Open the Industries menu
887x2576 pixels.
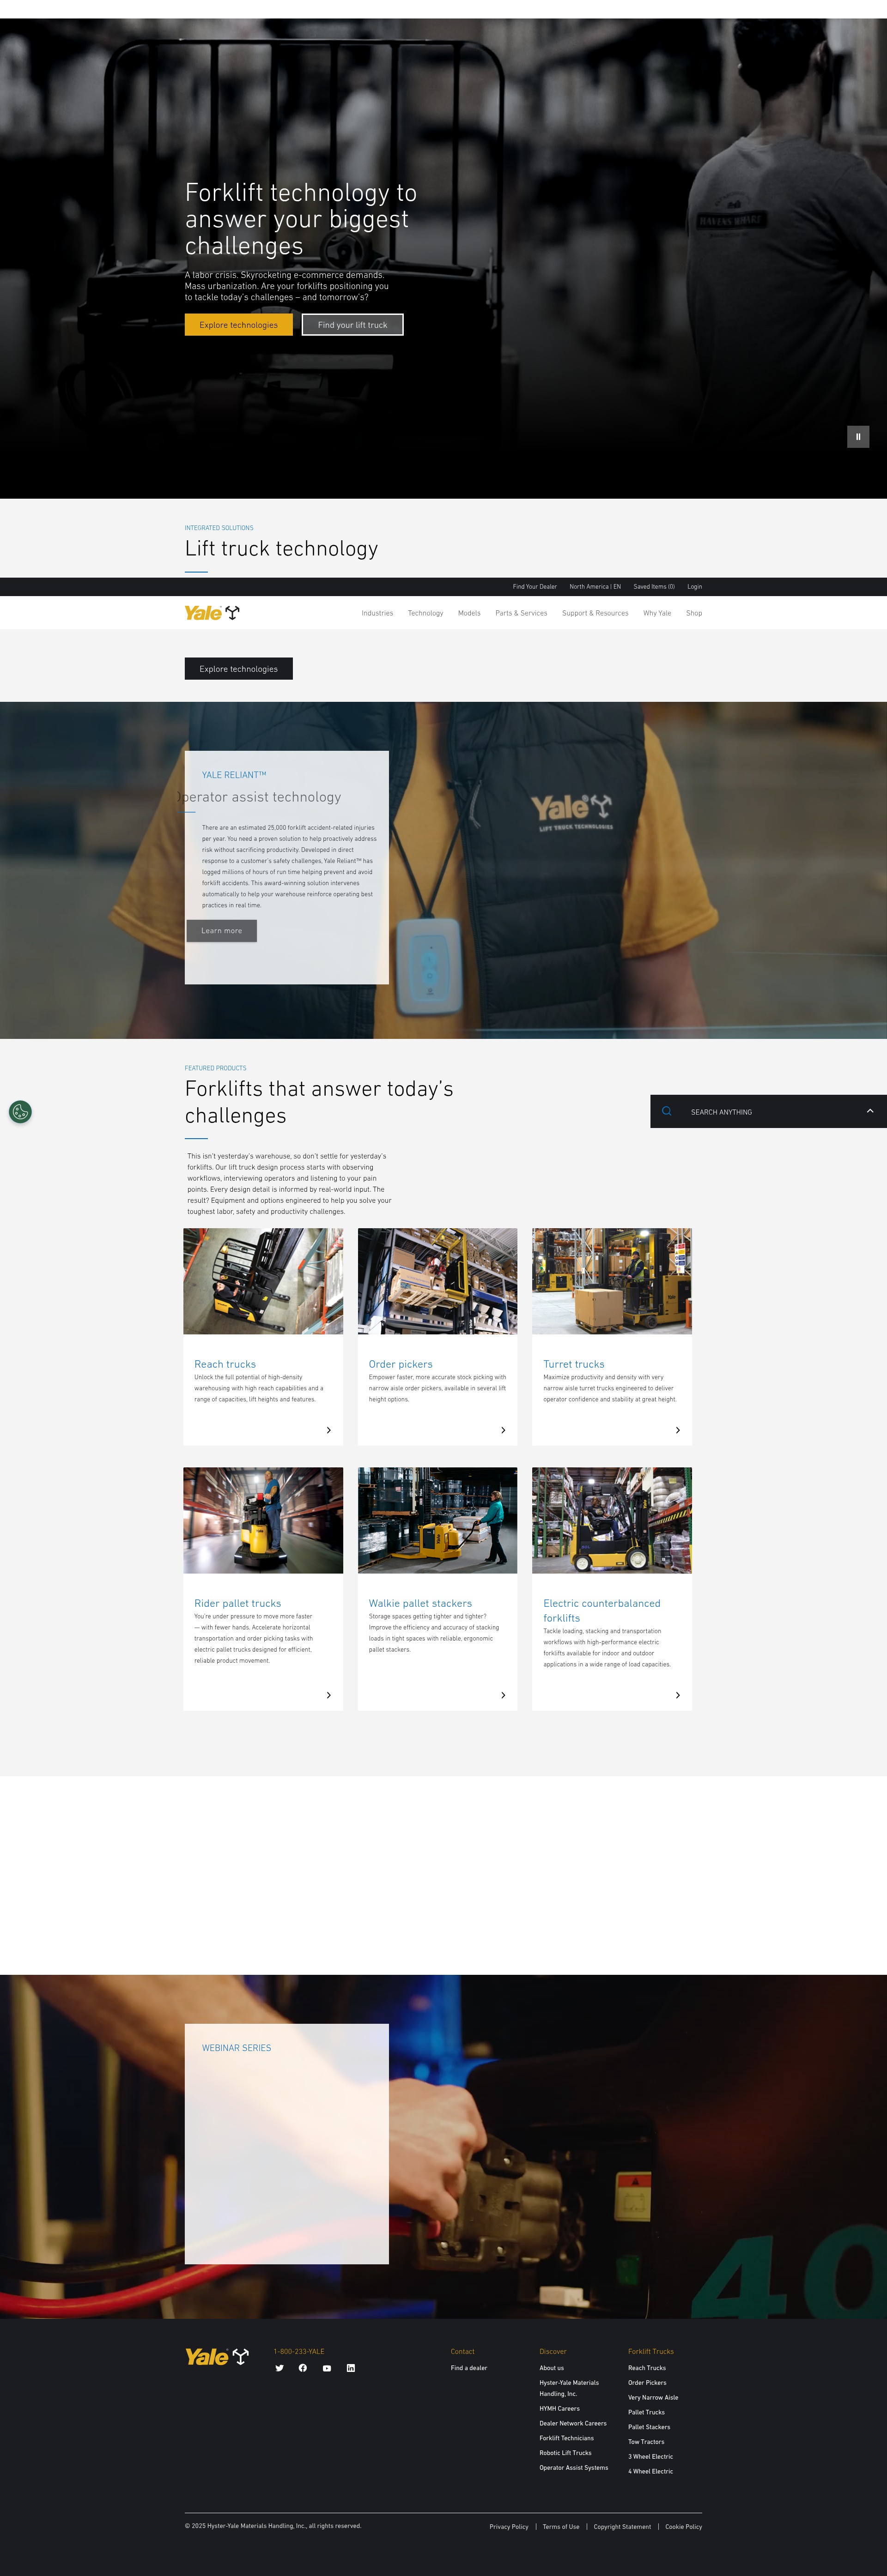[x=377, y=613]
